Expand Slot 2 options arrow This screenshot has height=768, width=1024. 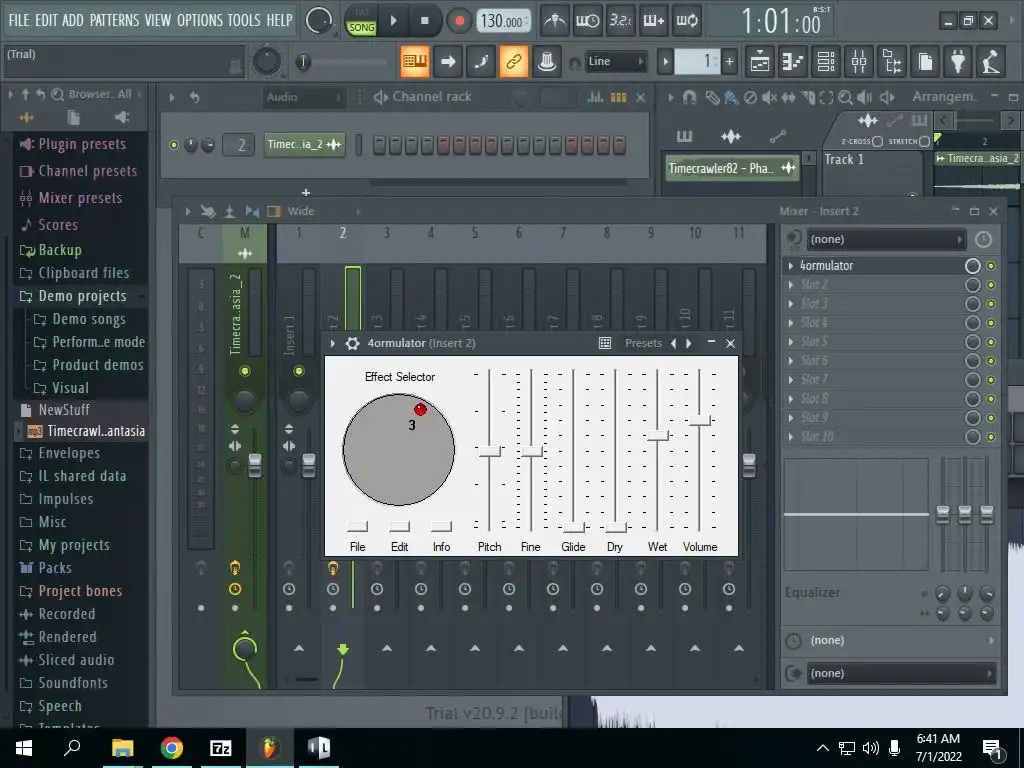point(791,285)
